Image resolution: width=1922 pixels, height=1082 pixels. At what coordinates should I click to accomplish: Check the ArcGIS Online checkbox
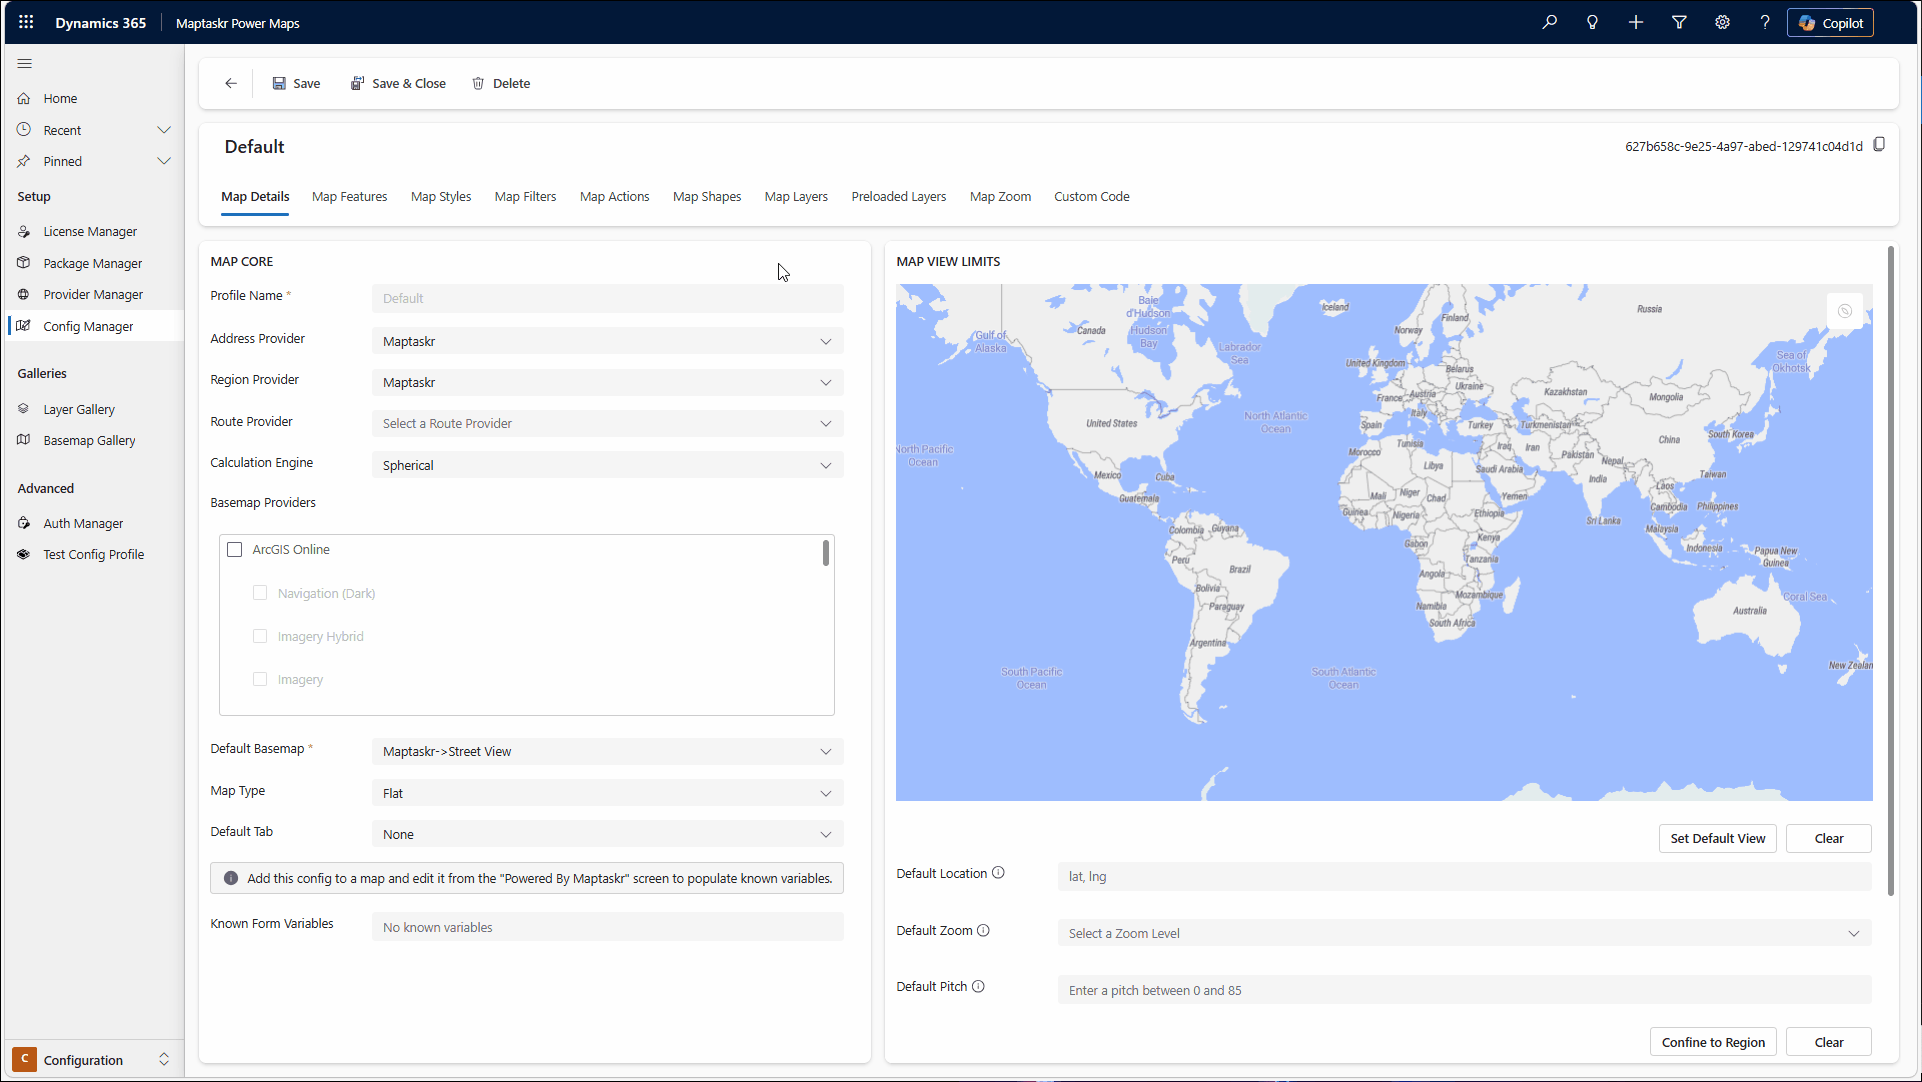click(235, 549)
